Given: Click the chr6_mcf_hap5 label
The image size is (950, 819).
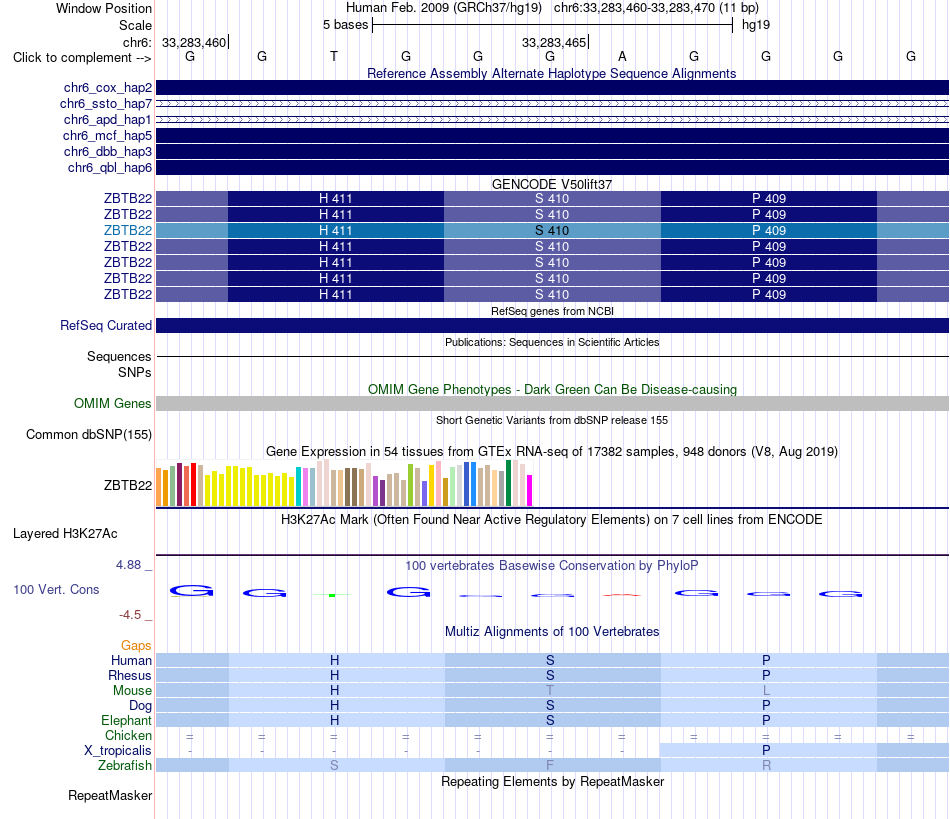Looking at the screenshot, I should pos(107,136).
